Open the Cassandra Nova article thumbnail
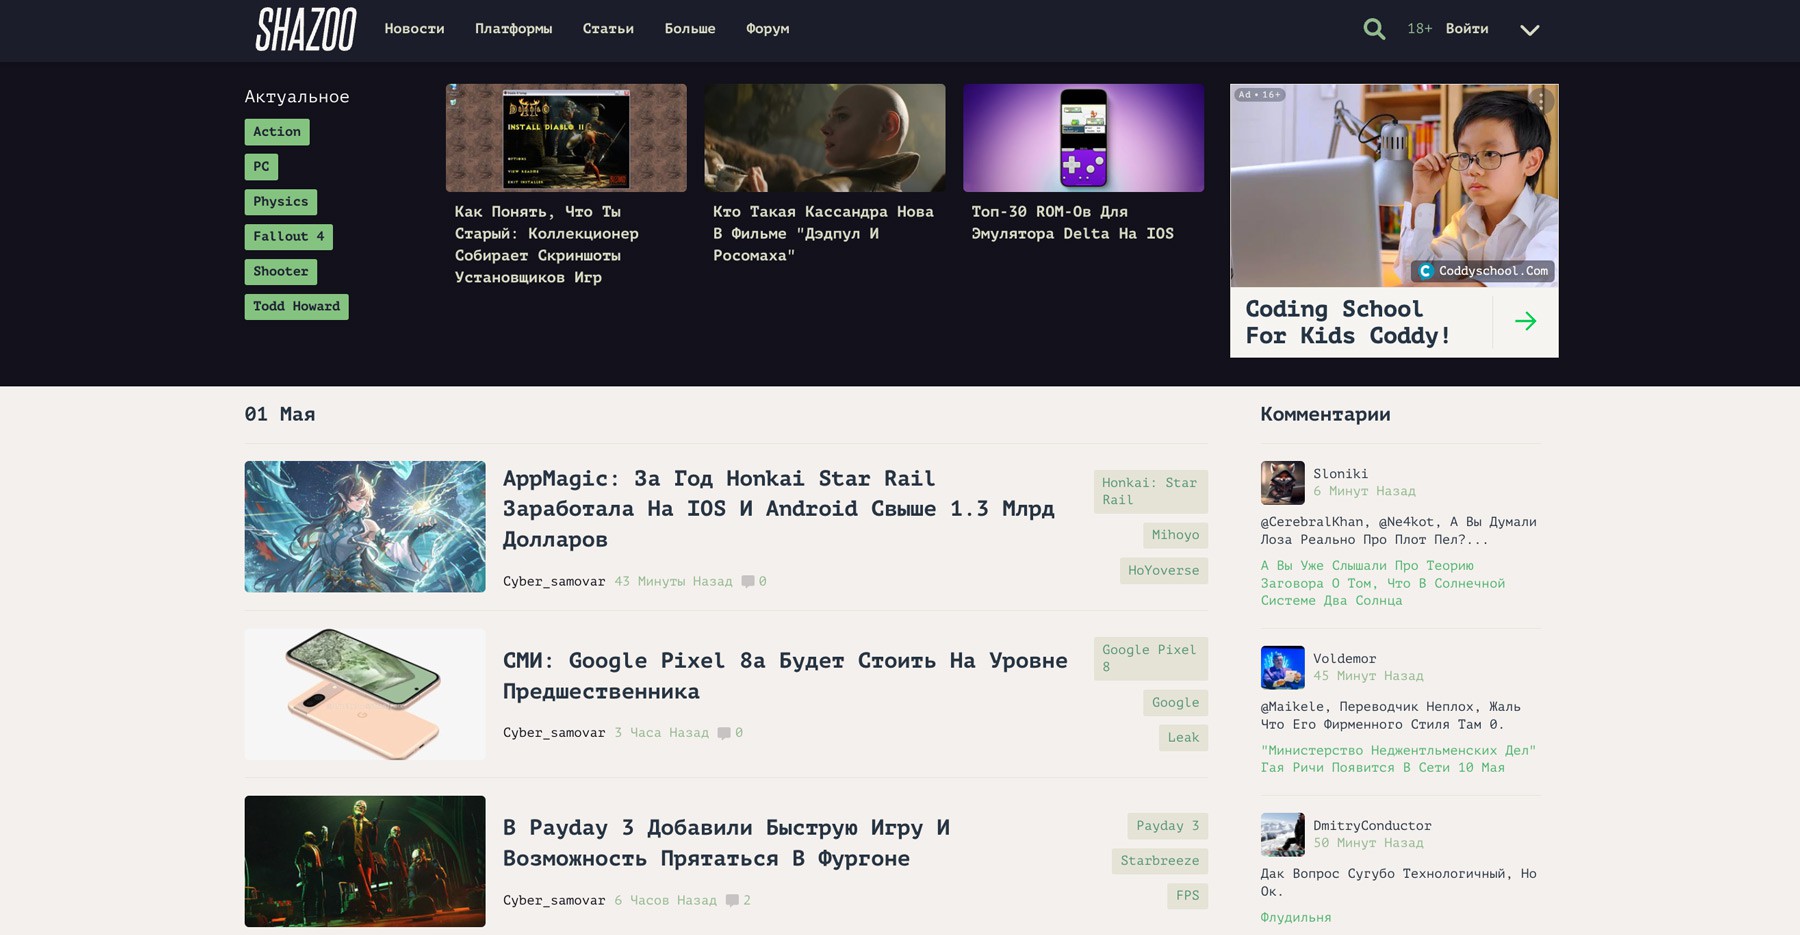 tap(825, 138)
